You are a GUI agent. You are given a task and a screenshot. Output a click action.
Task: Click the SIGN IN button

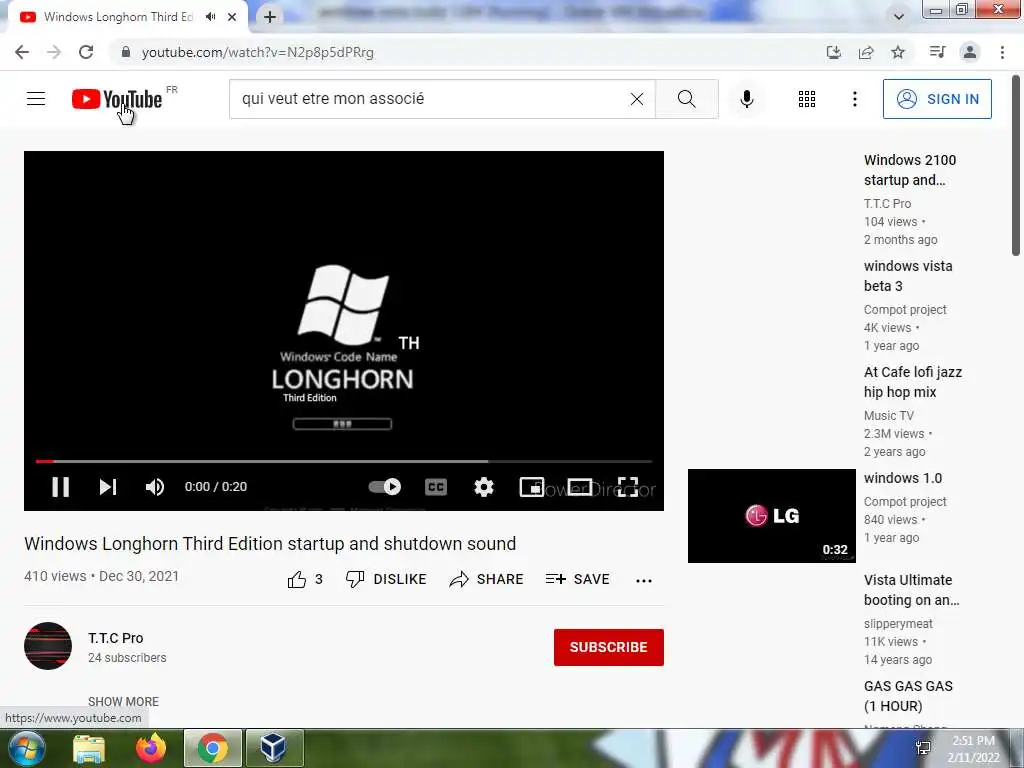tap(937, 99)
